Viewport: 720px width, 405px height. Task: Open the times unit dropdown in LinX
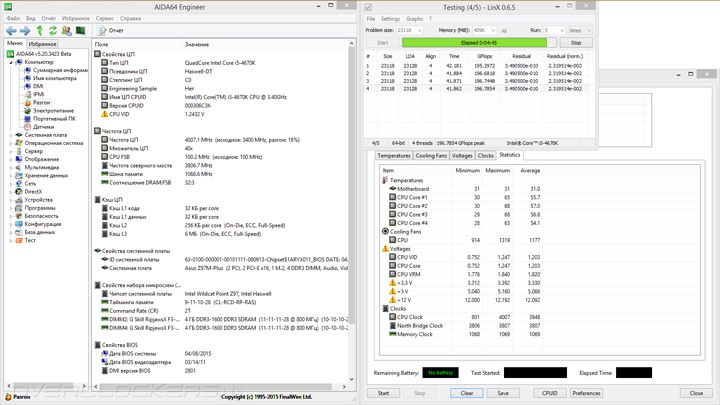point(588,31)
